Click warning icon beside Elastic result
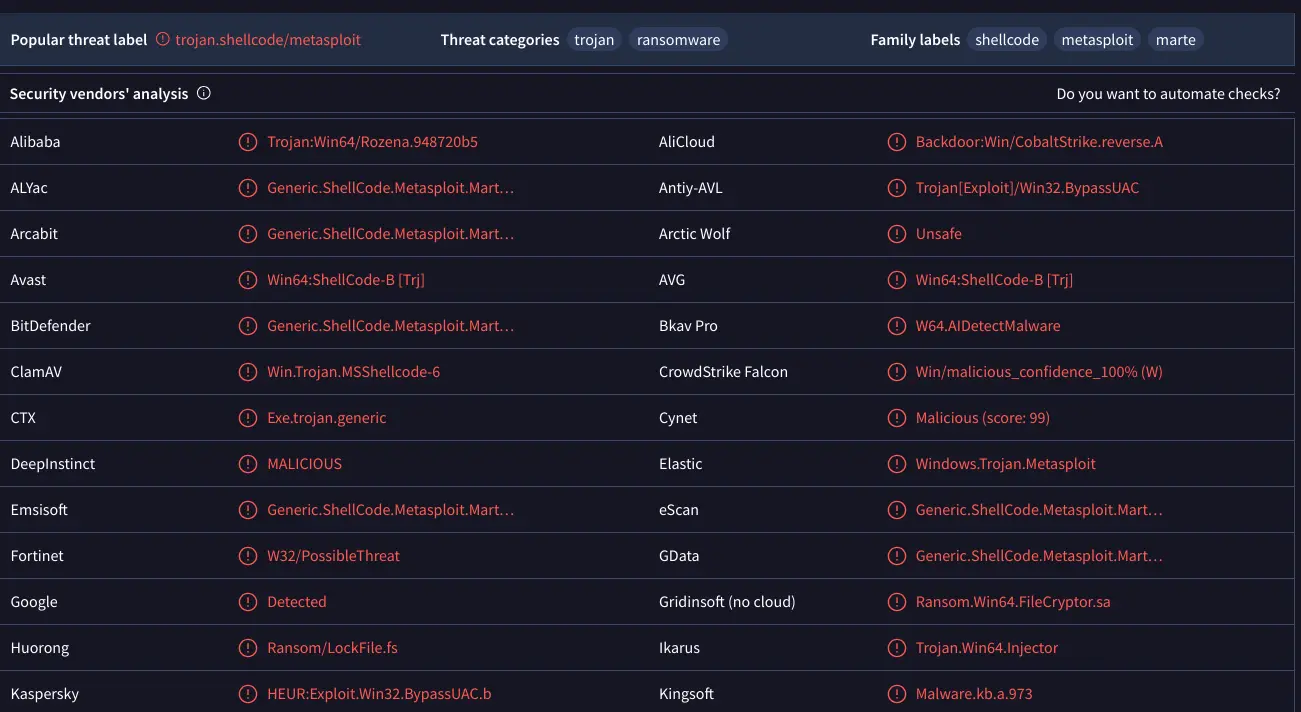Viewport: 1301px width, 712px height. tap(897, 464)
